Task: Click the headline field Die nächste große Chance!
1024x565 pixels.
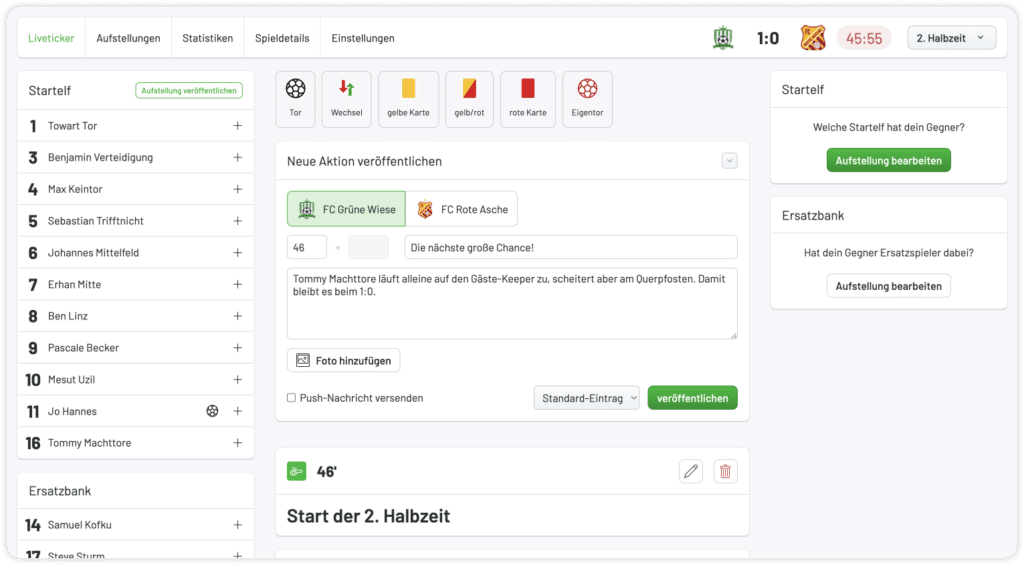Action: point(571,248)
